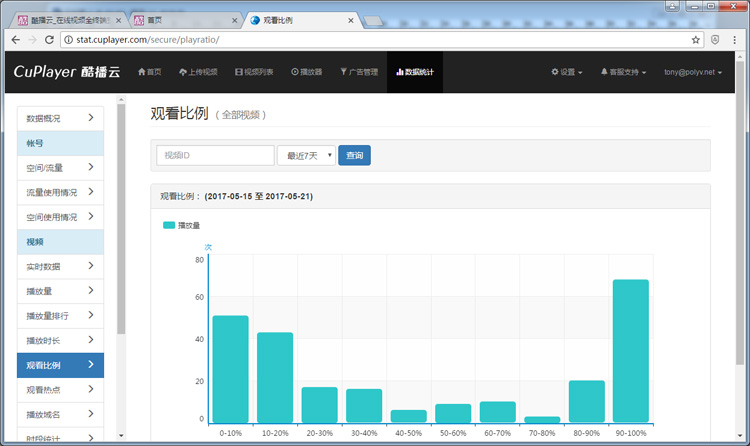The height and width of the screenshot is (446, 750).
Task: Select the 数据统计 nav tab
Action: pos(415,72)
